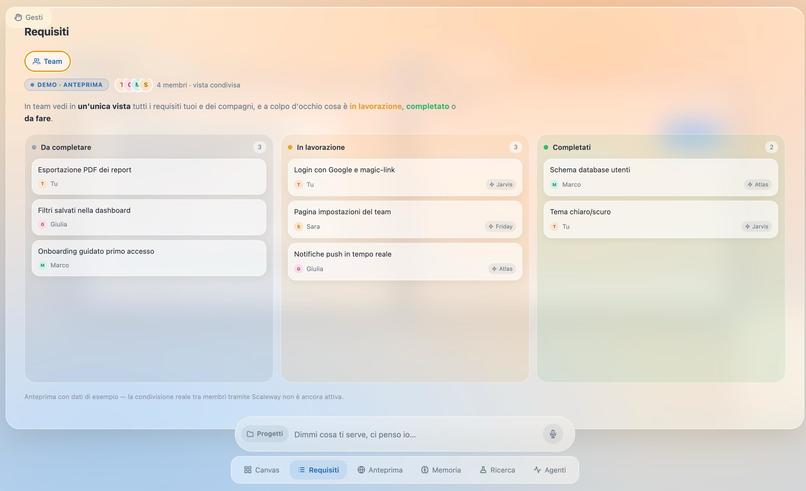
Task: Click Jarvis agent tag on Login con Google card
Action: tap(501, 185)
